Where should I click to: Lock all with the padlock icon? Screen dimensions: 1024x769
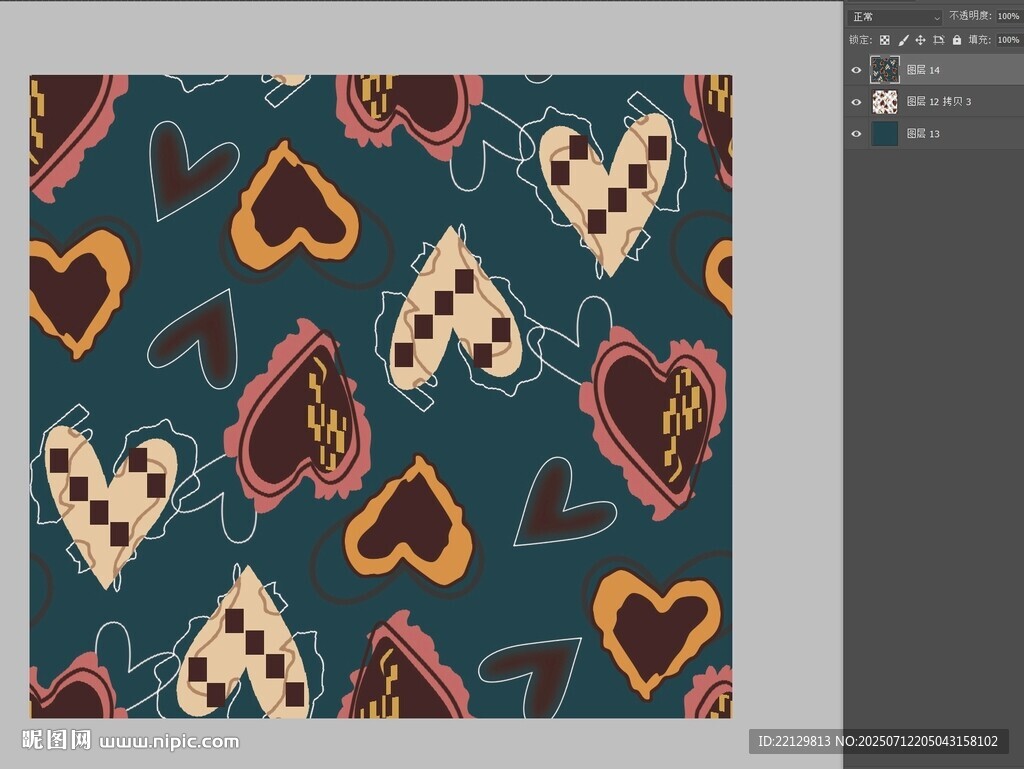[x=957, y=40]
